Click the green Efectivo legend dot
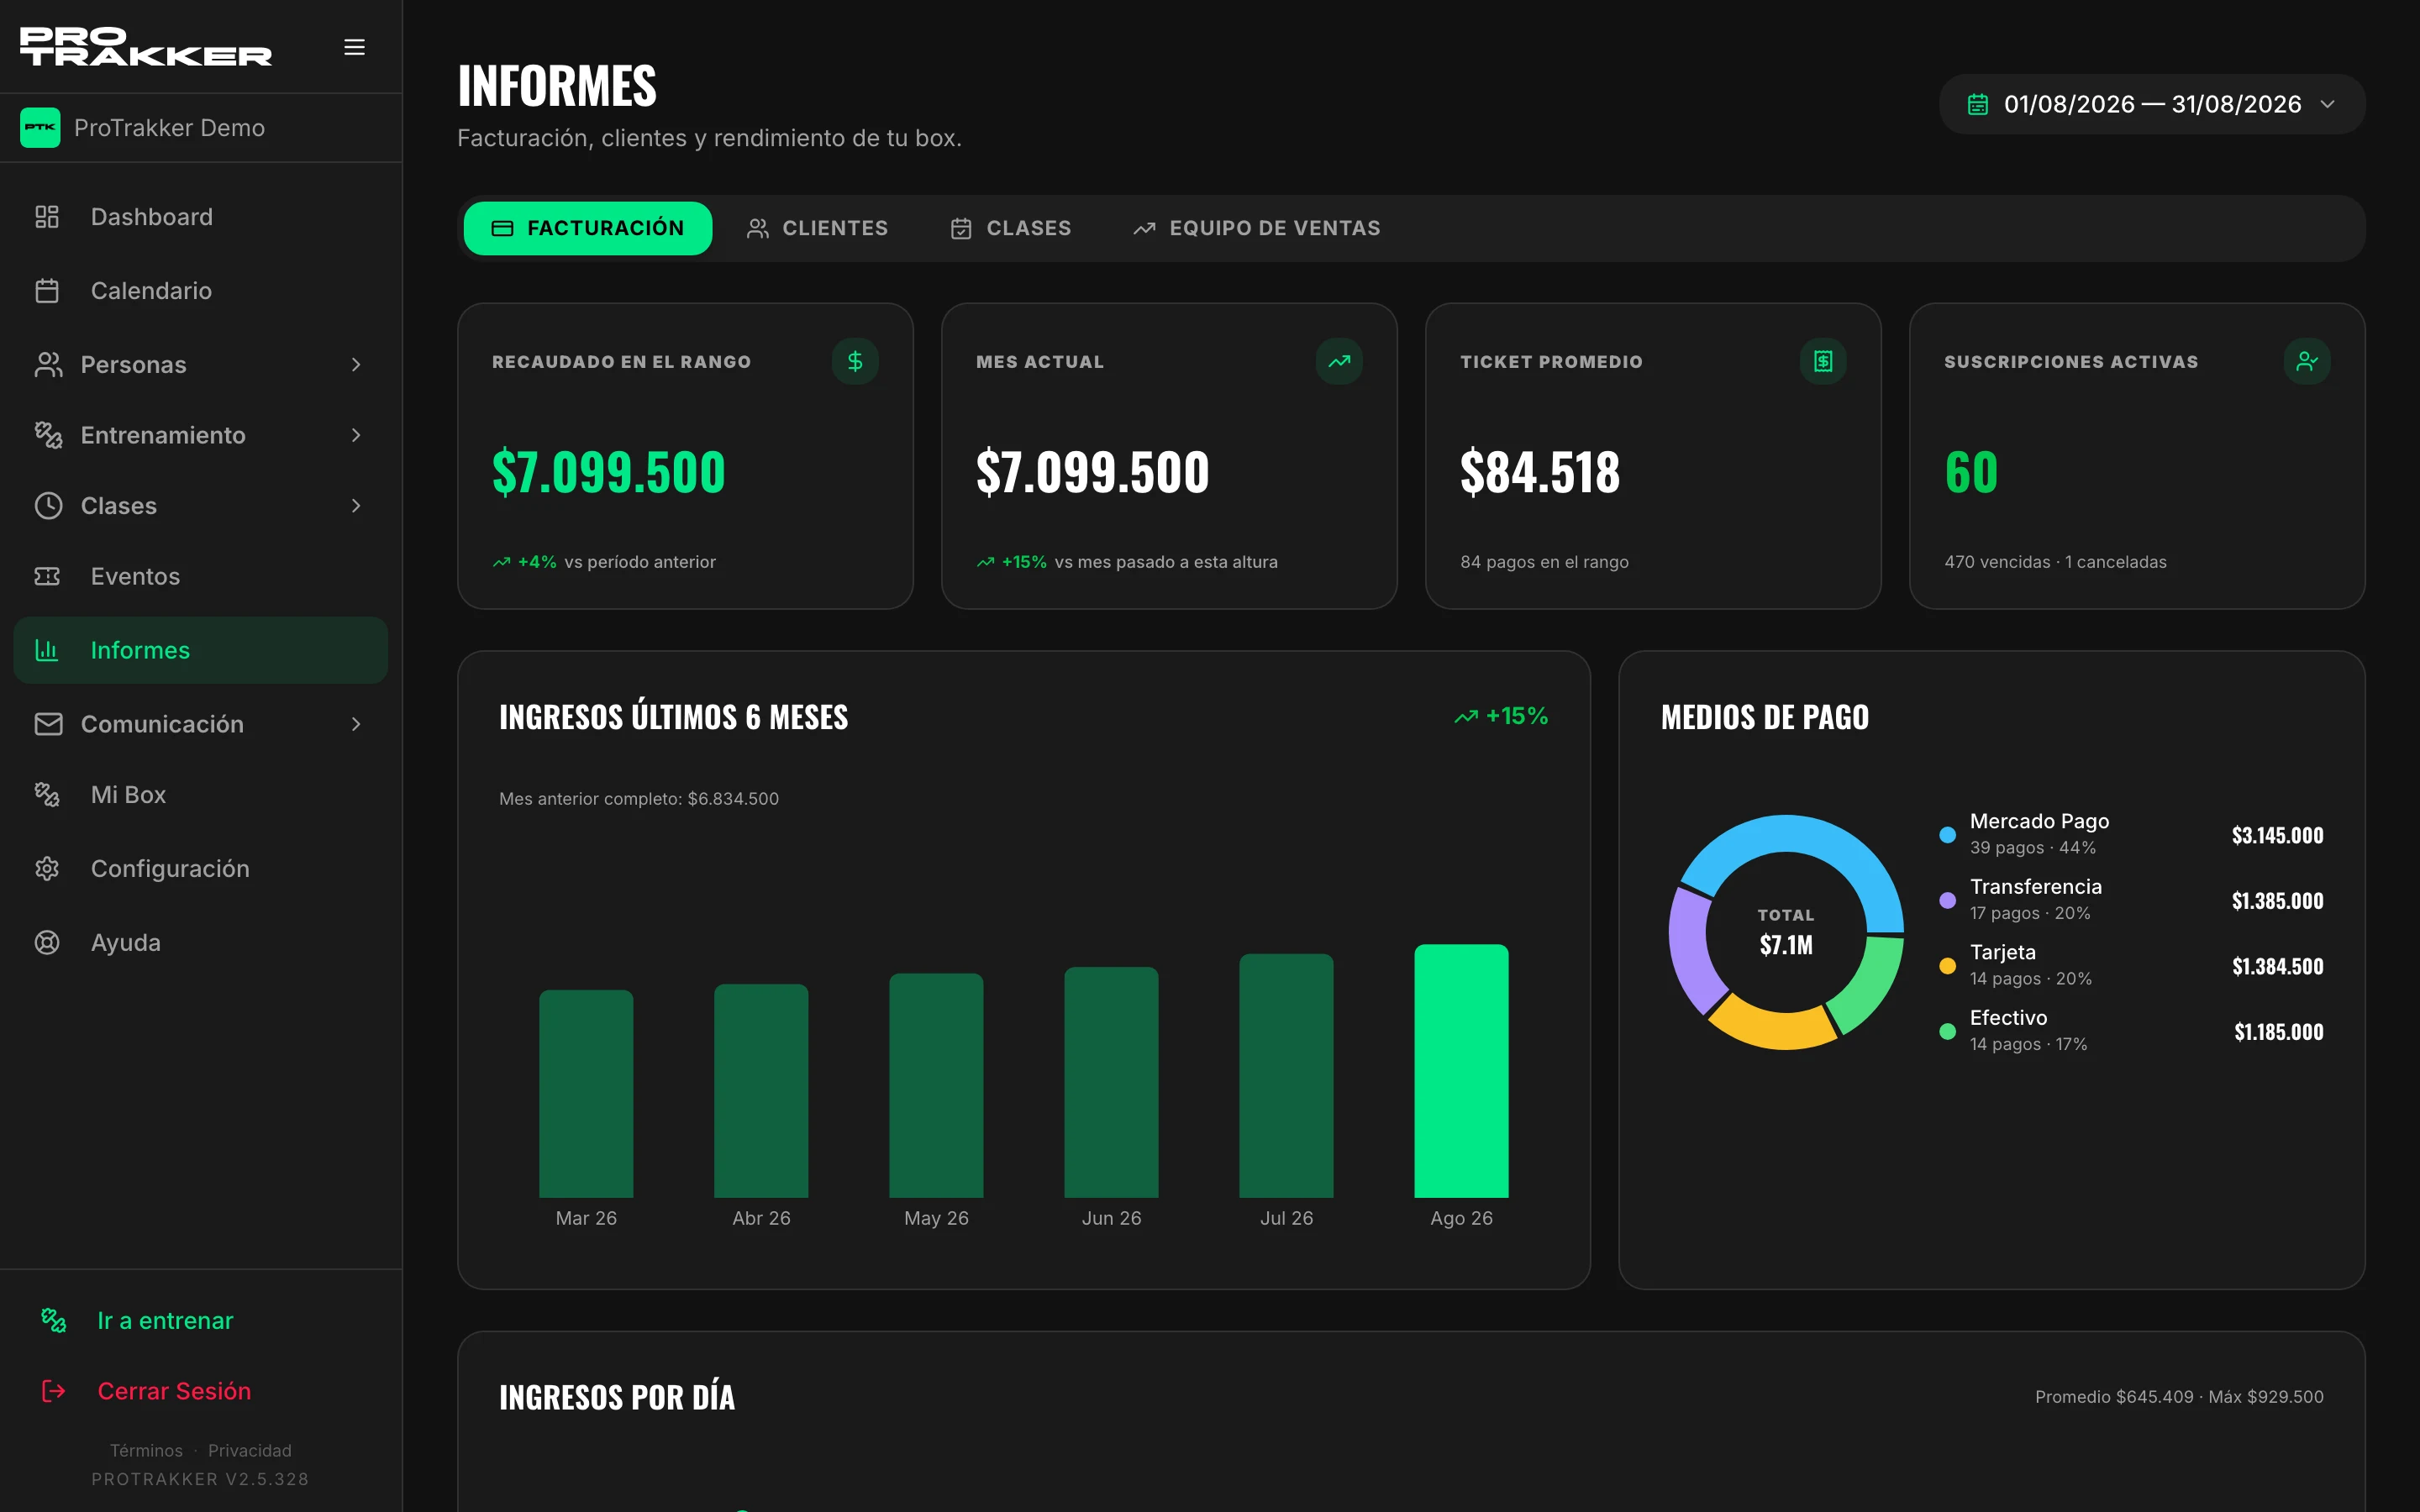The image size is (2420, 1512). [x=1947, y=1031]
